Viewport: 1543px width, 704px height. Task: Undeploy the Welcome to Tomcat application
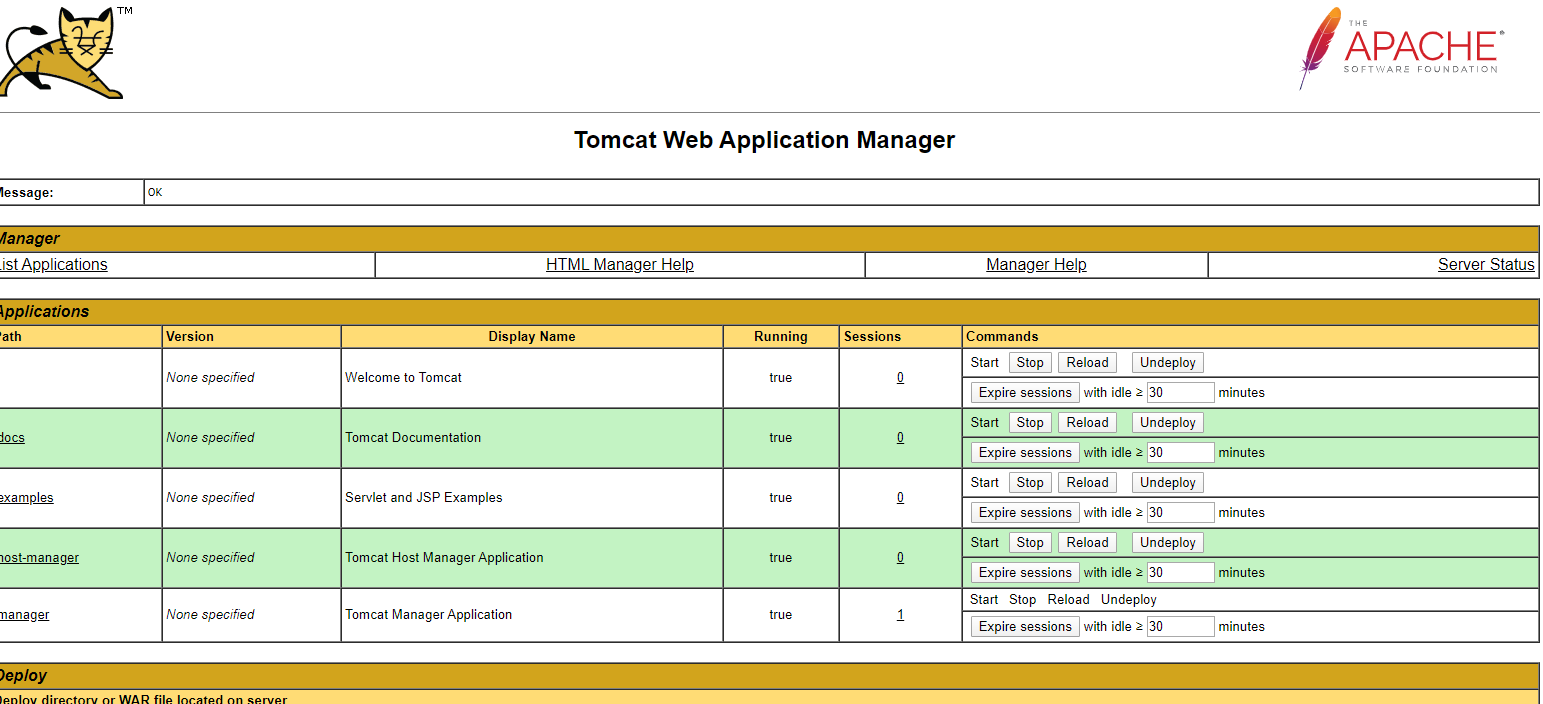(1168, 363)
